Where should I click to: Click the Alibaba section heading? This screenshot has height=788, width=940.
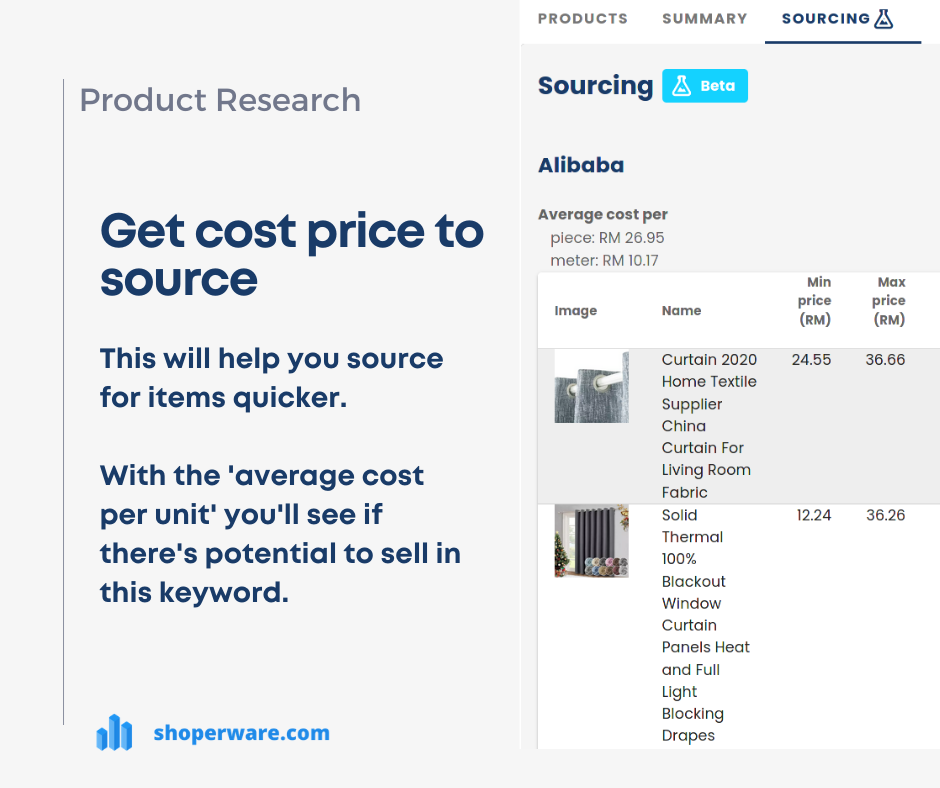point(581,165)
